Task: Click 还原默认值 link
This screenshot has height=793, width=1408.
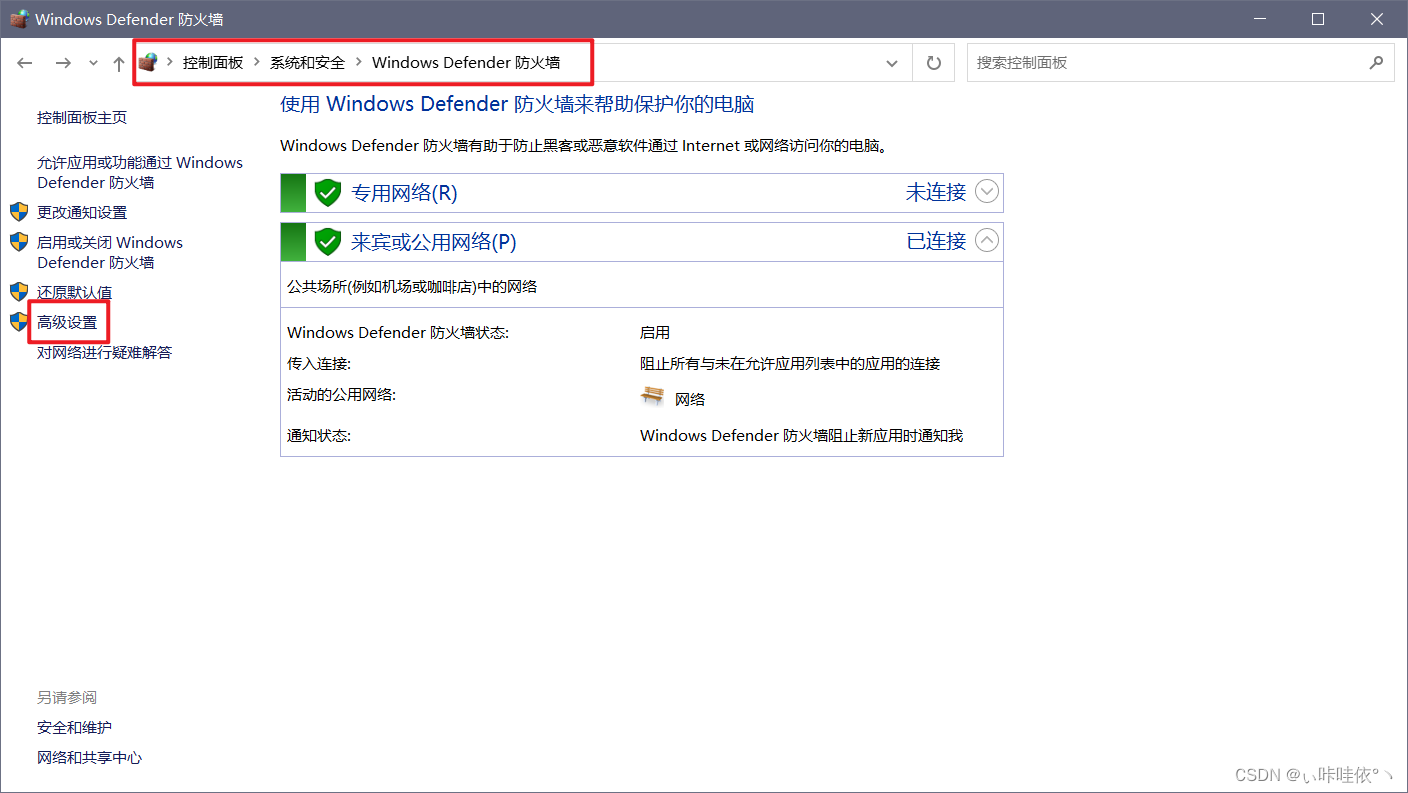Action: (75, 292)
